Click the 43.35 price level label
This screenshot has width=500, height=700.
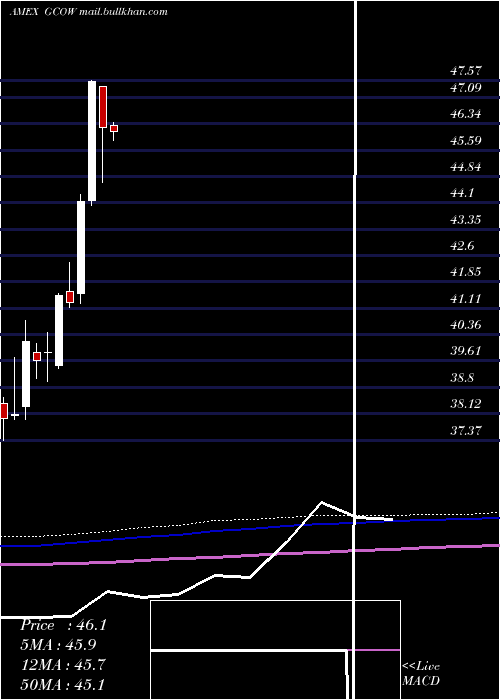pyautogui.click(x=466, y=219)
